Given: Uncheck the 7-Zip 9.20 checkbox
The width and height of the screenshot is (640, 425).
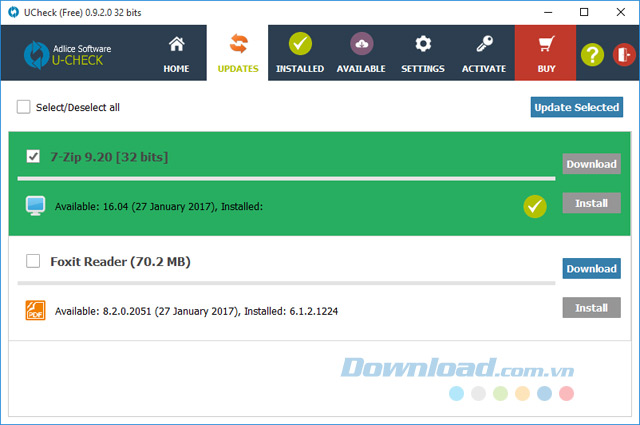Looking at the screenshot, I should click(x=33, y=156).
